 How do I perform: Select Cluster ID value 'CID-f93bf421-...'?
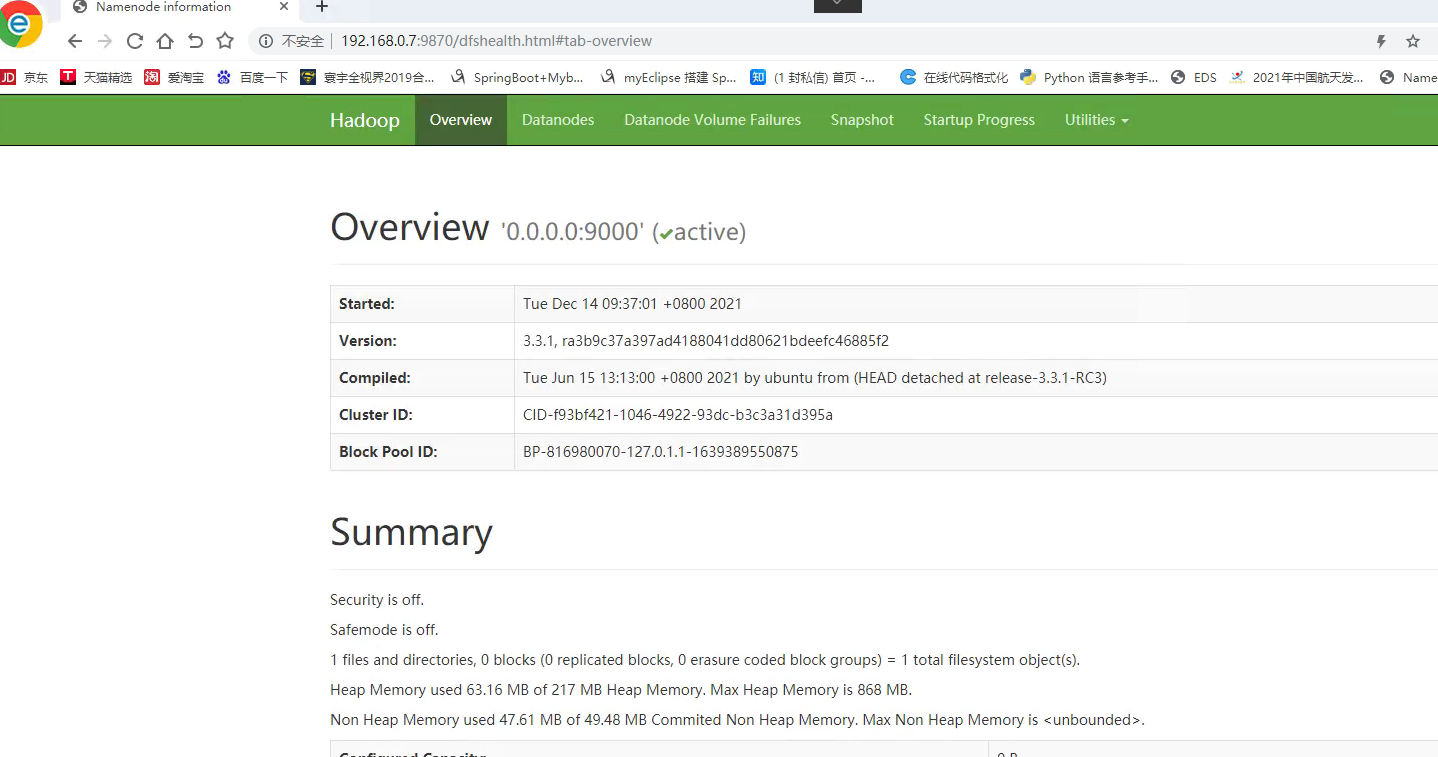point(678,415)
